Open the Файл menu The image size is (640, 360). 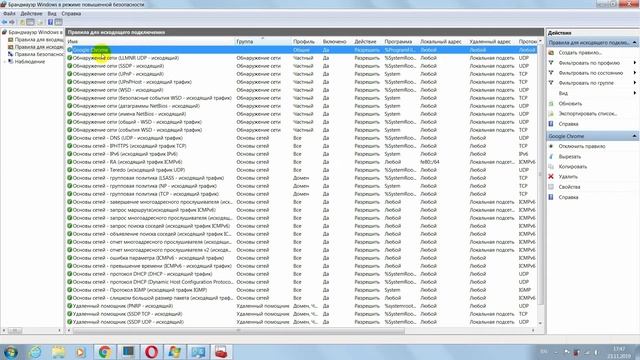(9, 13)
